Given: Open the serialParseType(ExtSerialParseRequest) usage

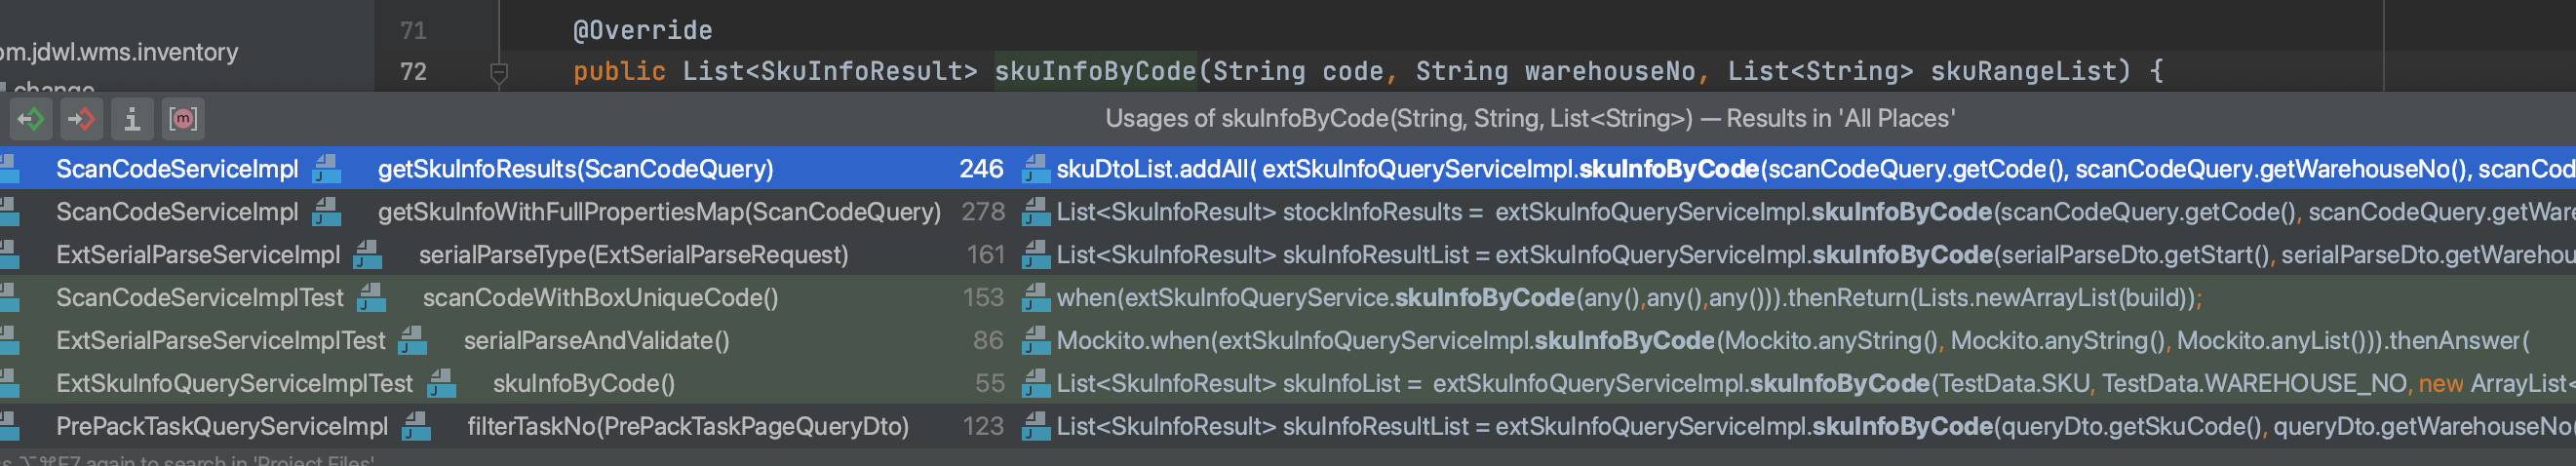Looking at the screenshot, I should coord(632,255).
